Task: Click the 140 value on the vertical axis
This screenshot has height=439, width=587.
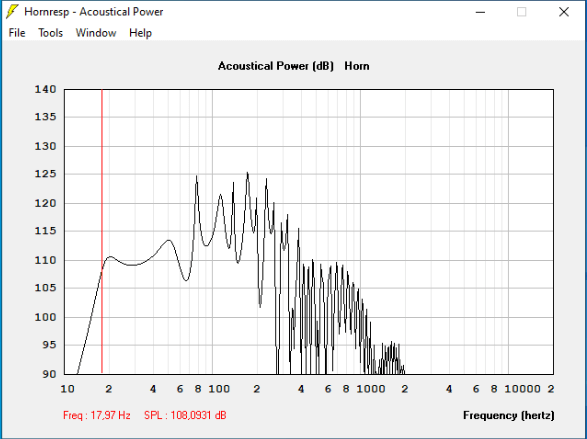Action: tap(45, 89)
